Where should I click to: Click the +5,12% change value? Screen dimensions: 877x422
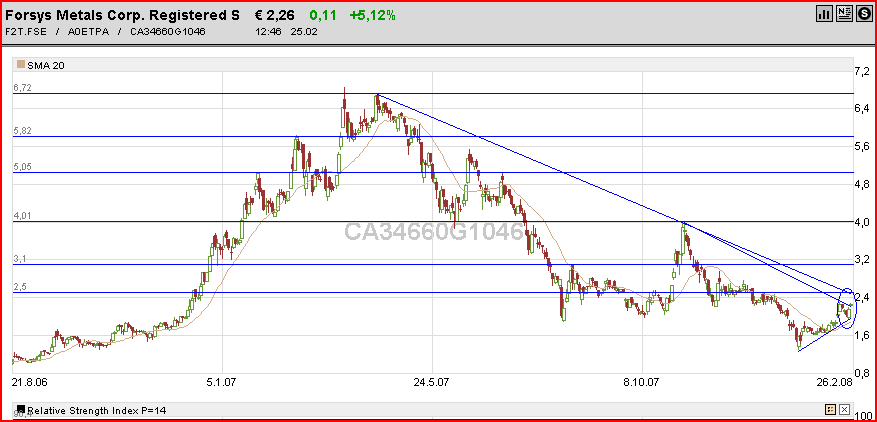click(x=373, y=15)
